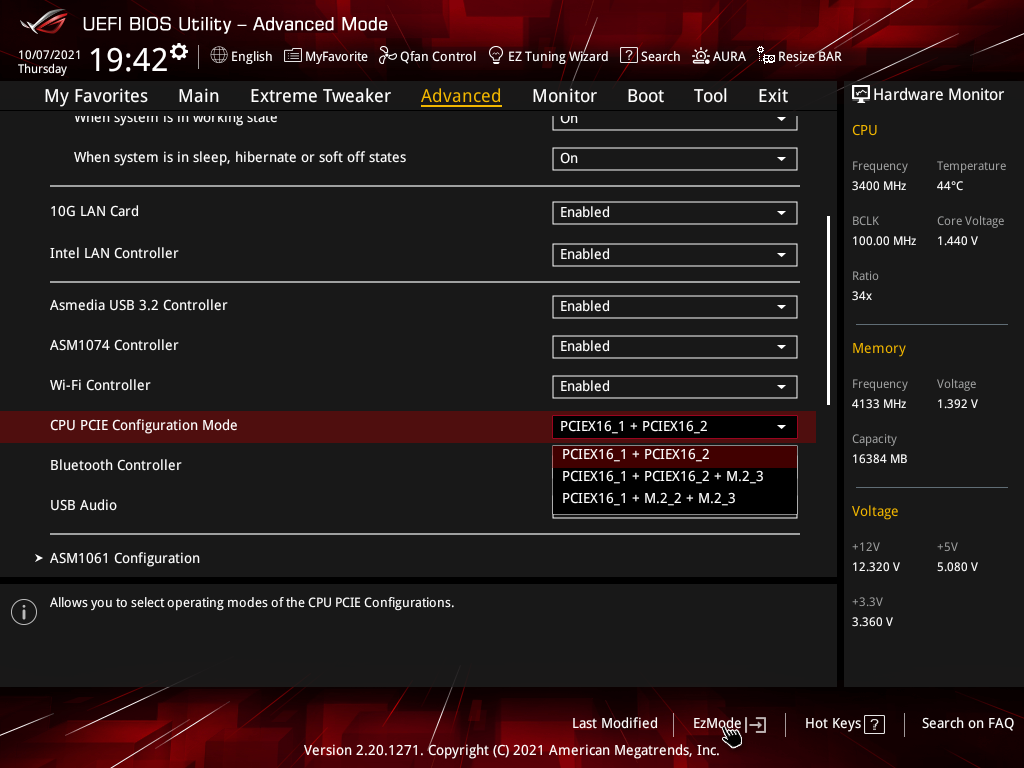
Task: Switch to EzMode
Action: (717, 724)
